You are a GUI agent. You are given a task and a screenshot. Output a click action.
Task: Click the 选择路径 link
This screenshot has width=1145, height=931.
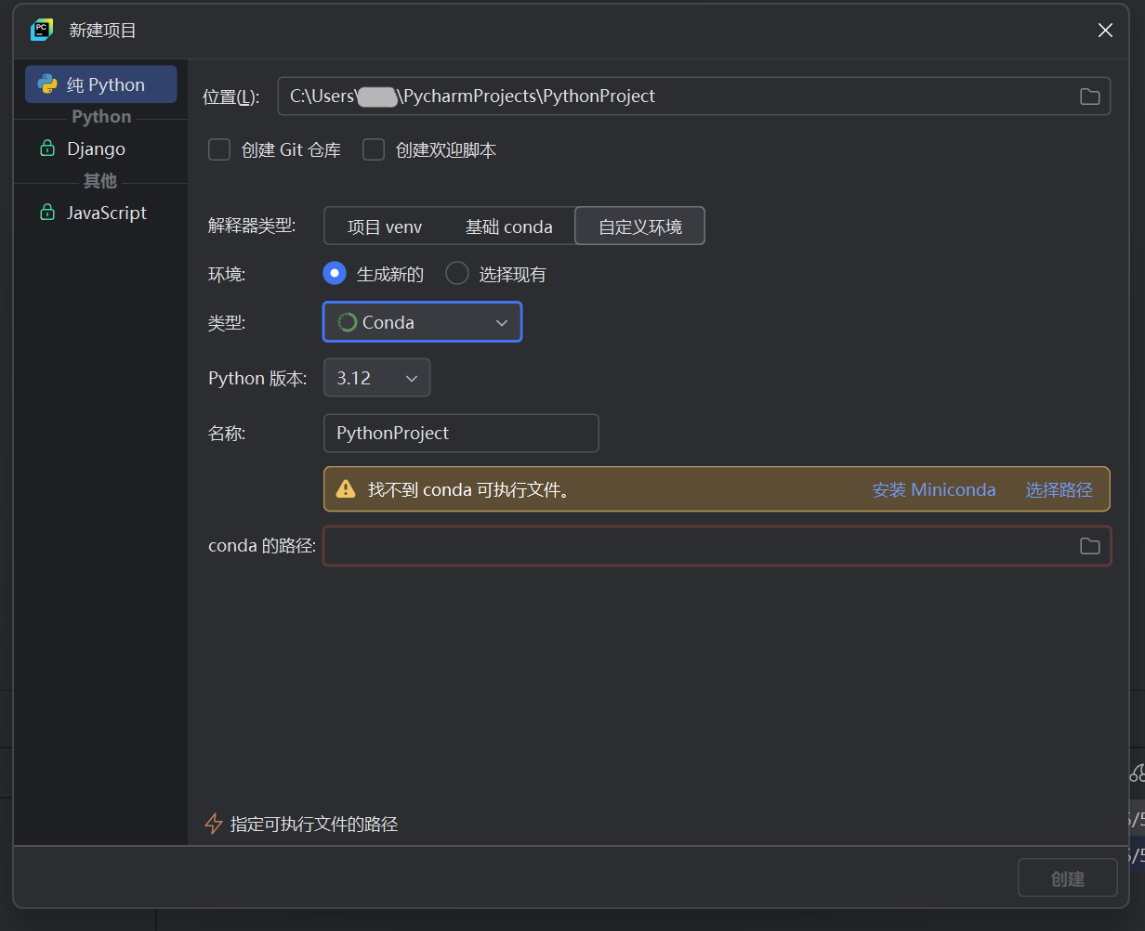1060,489
